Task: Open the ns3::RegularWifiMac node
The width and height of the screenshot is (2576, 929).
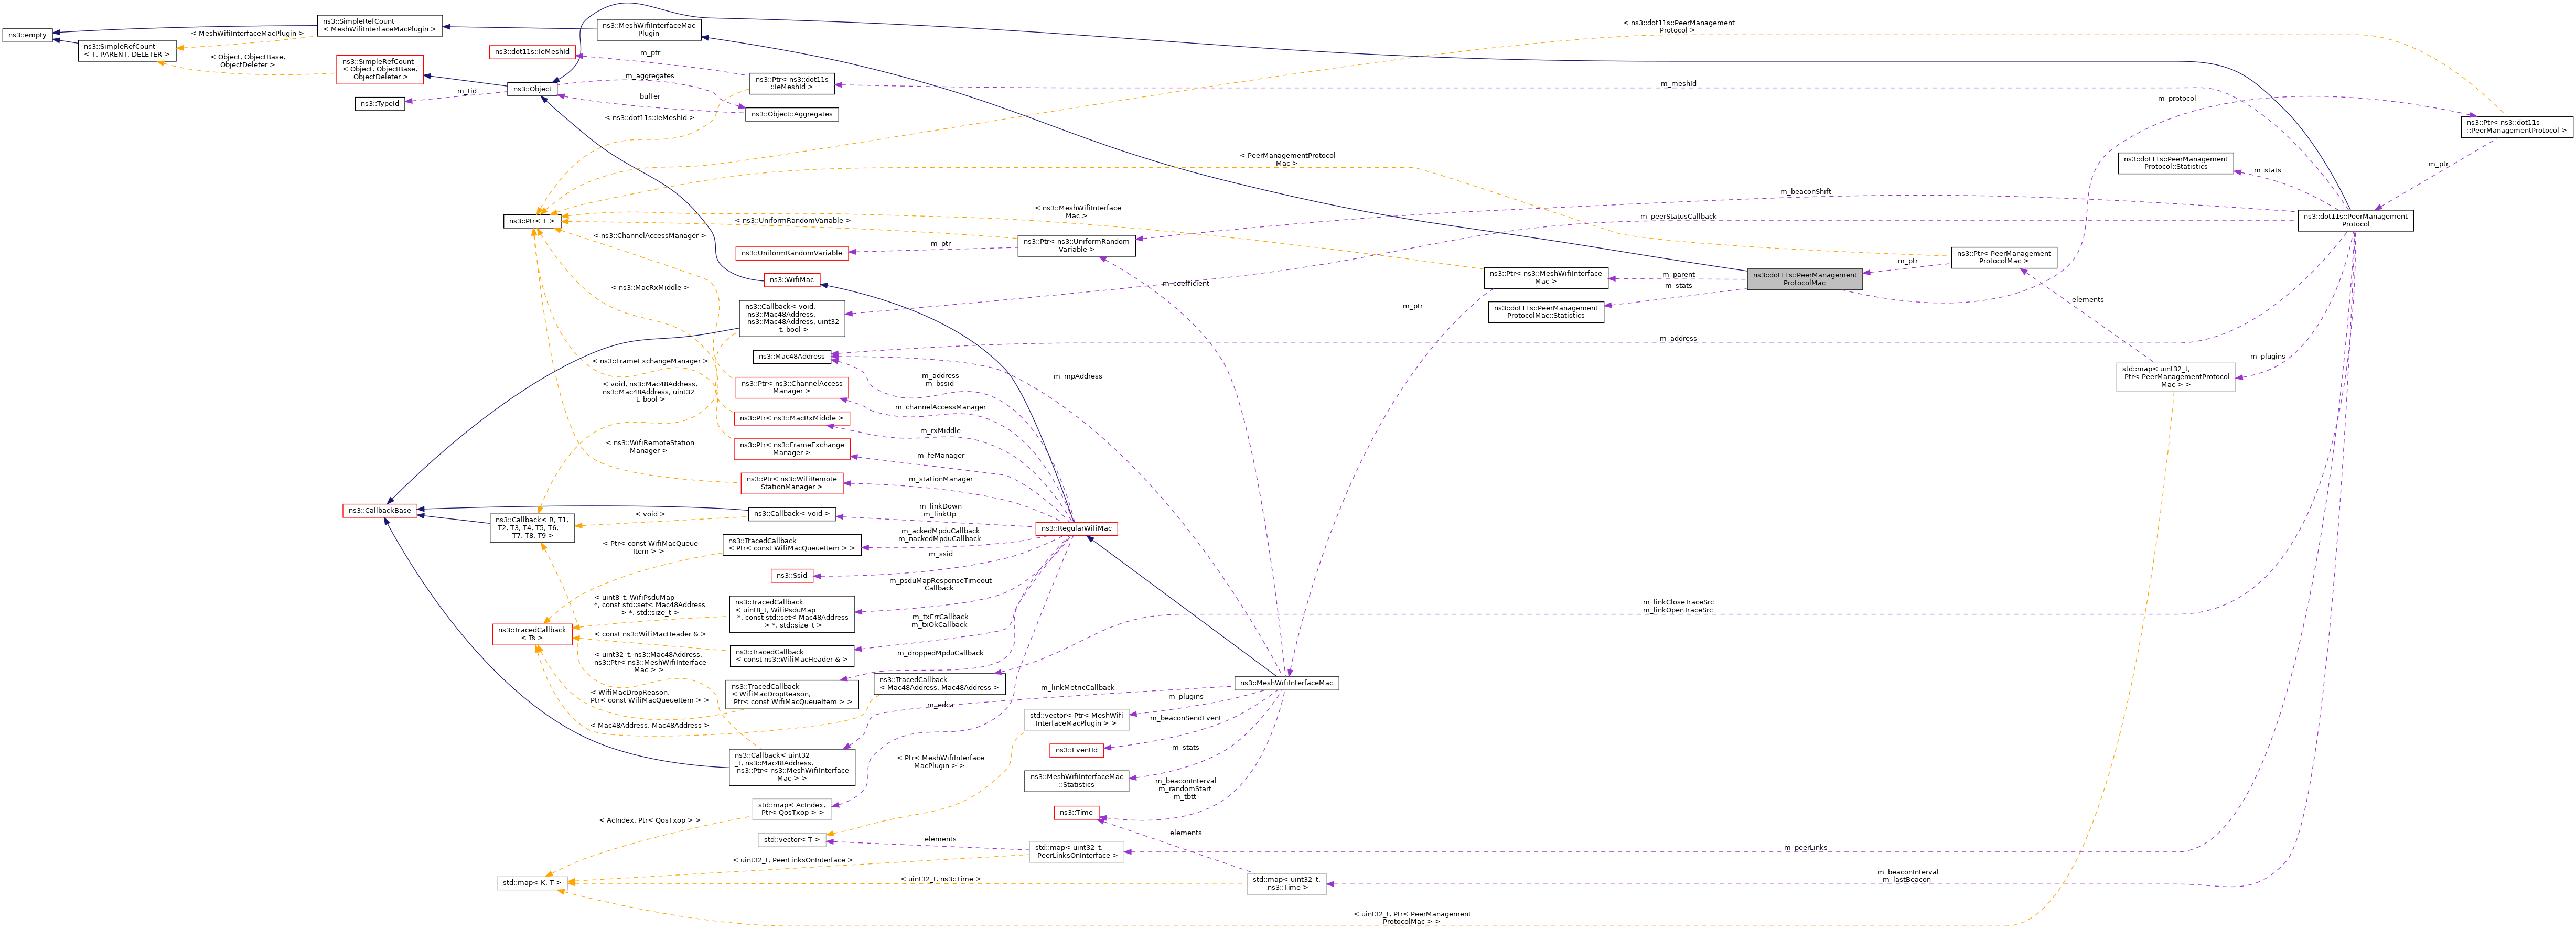Action: [1076, 528]
